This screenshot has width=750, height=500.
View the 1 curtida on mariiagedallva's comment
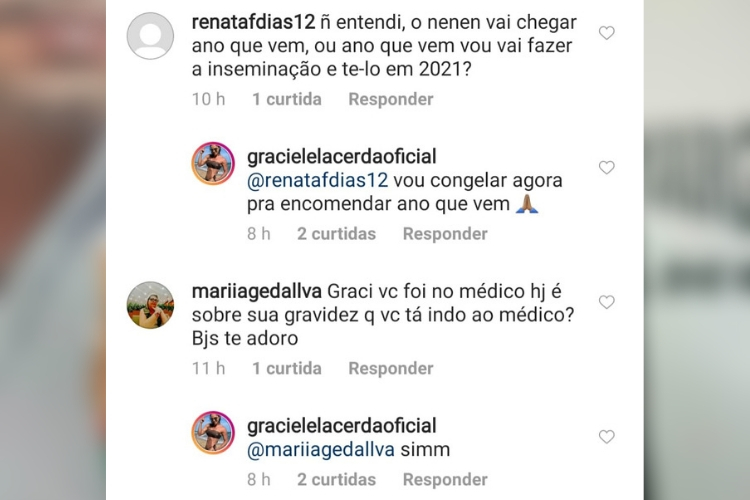pyautogui.click(x=287, y=368)
